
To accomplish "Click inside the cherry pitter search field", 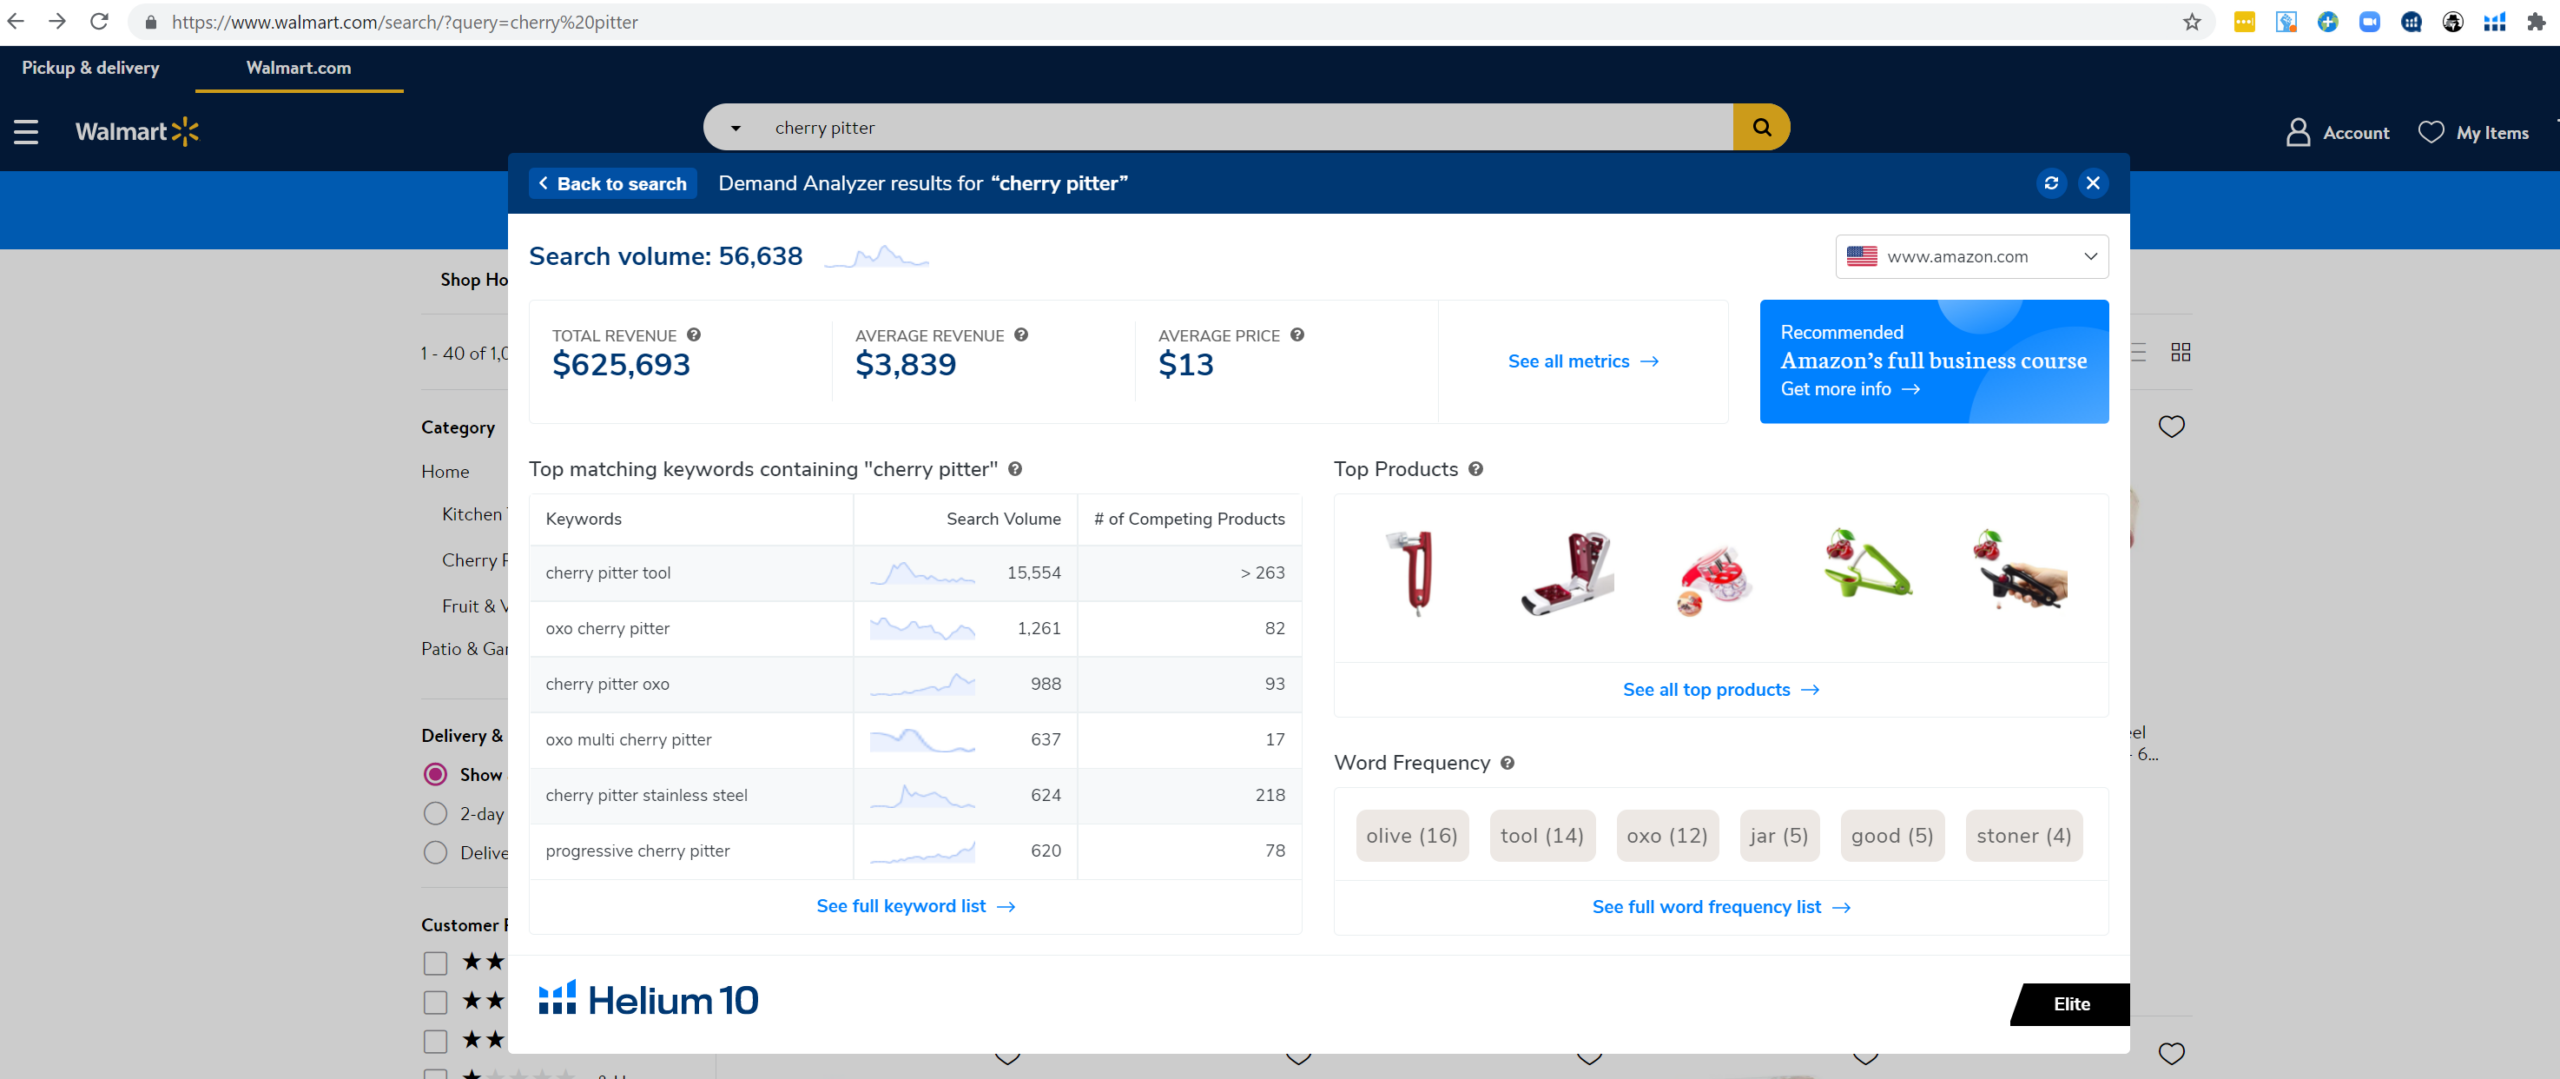I will tap(1100, 127).
